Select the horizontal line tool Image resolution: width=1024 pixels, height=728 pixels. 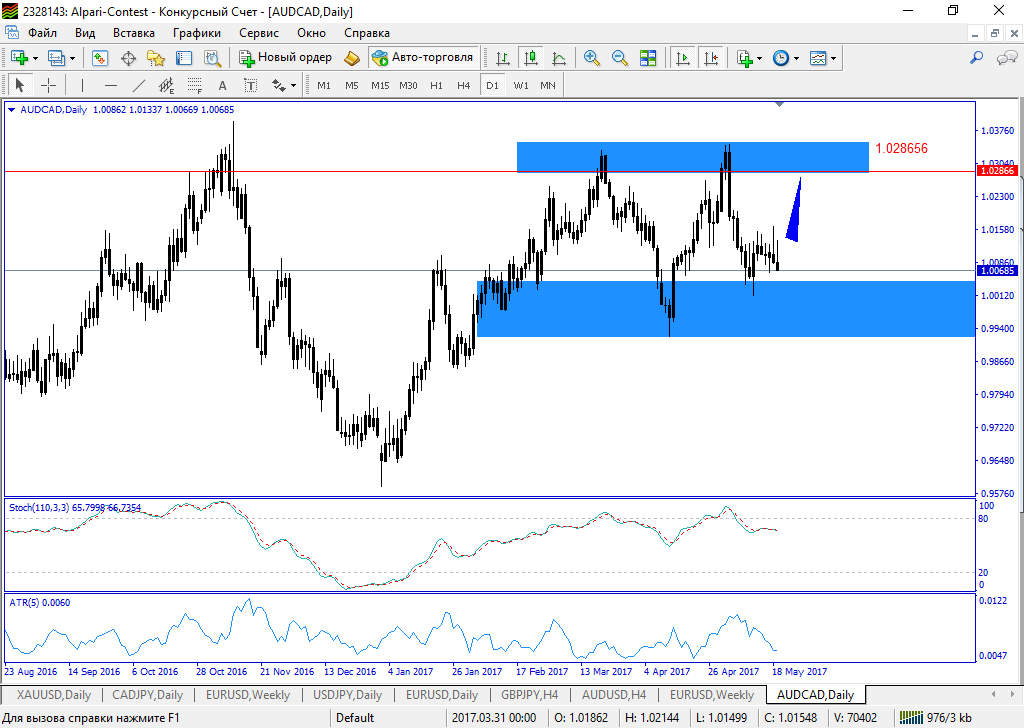111,86
